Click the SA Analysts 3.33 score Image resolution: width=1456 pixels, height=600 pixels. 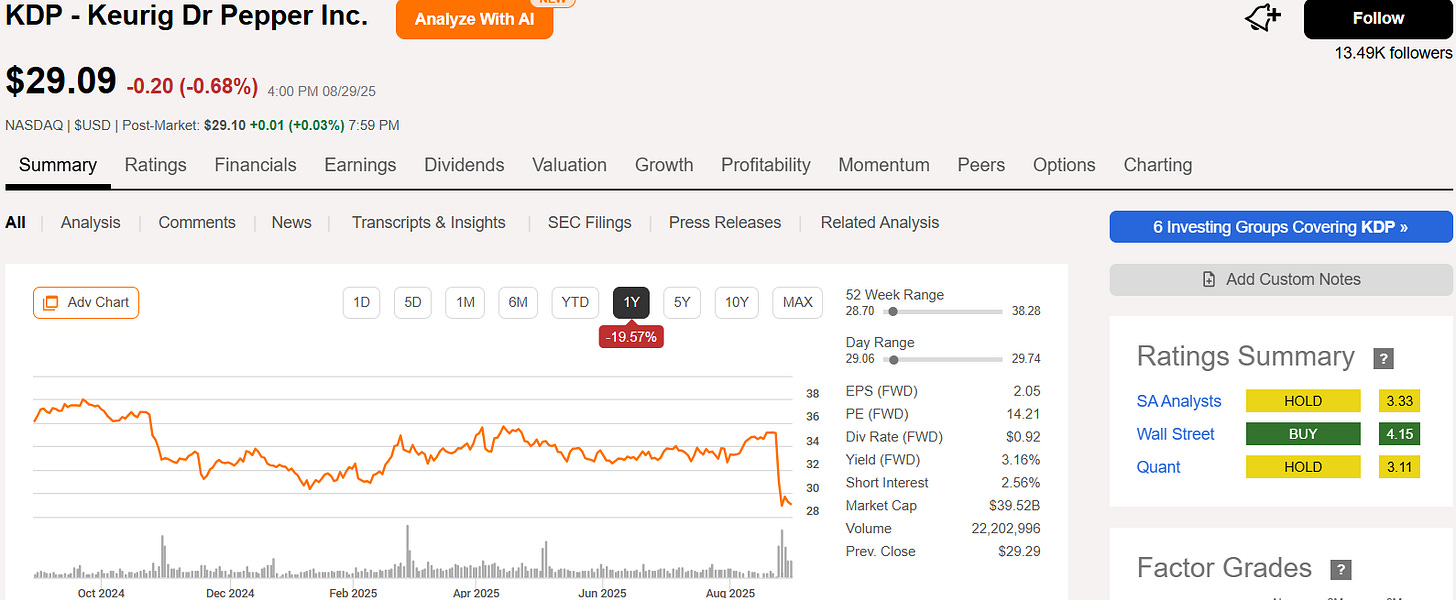1399,401
